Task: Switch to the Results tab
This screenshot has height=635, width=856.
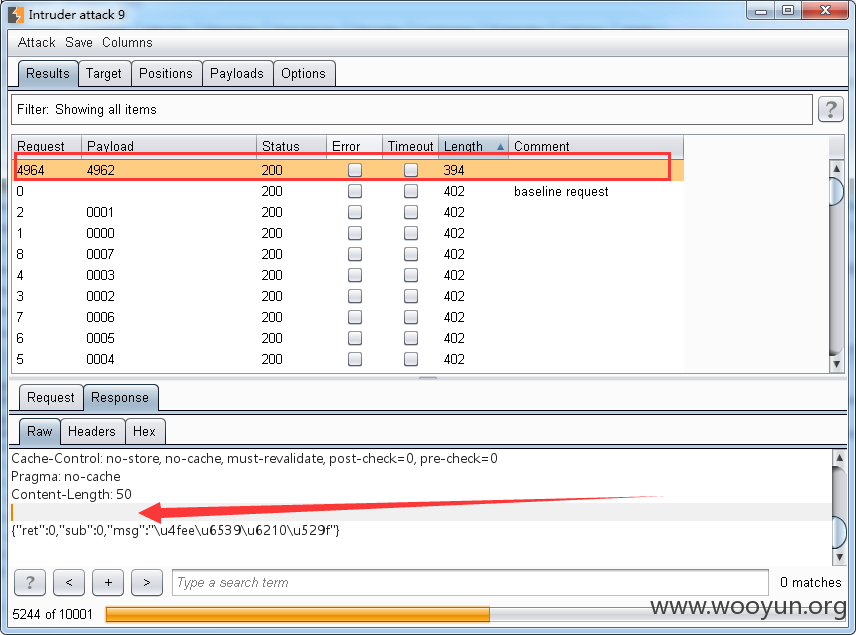Action: click(48, 73)
